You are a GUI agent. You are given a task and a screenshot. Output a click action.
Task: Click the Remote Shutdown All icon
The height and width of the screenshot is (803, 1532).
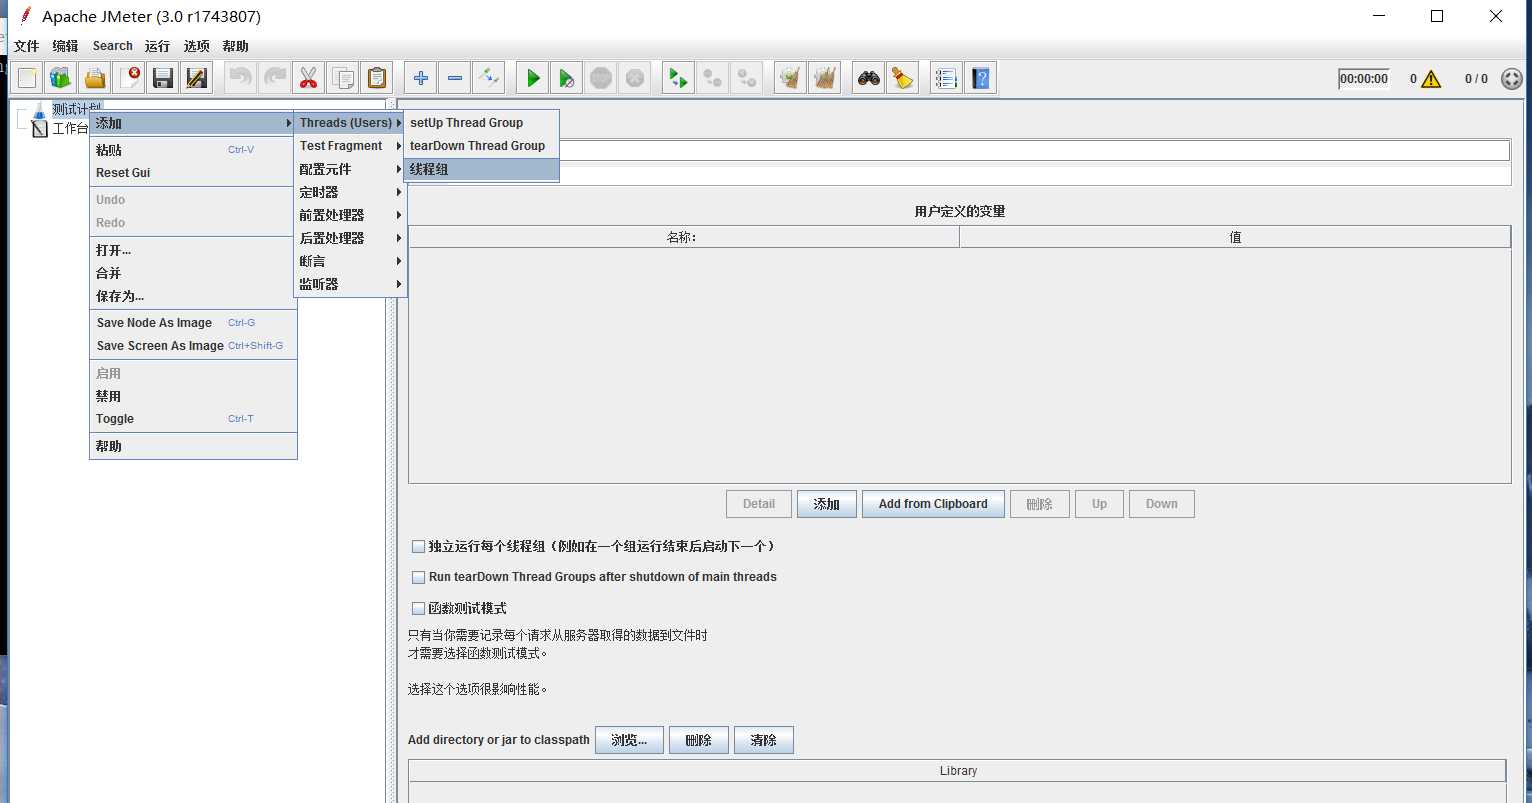point(747,78)
